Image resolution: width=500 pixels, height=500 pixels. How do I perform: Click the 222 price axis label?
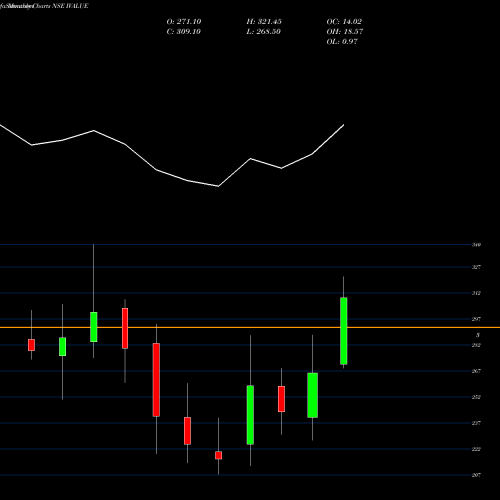pos(476,449)
